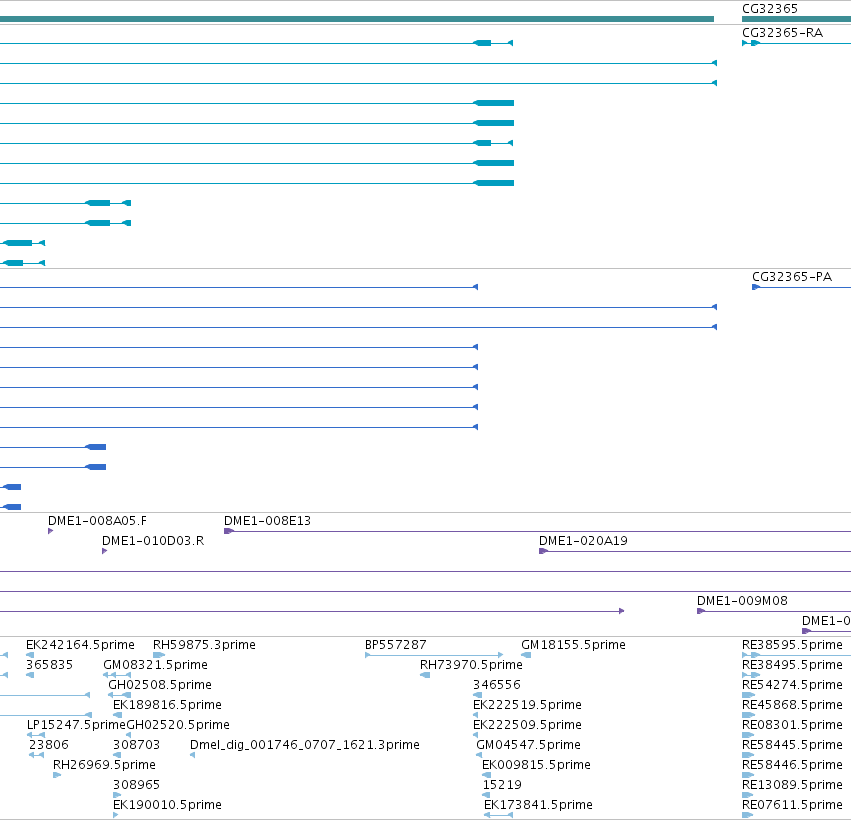Click the DME1-020A19 clone label
Viewport: 851px width, 820px height.
(583, 541)
